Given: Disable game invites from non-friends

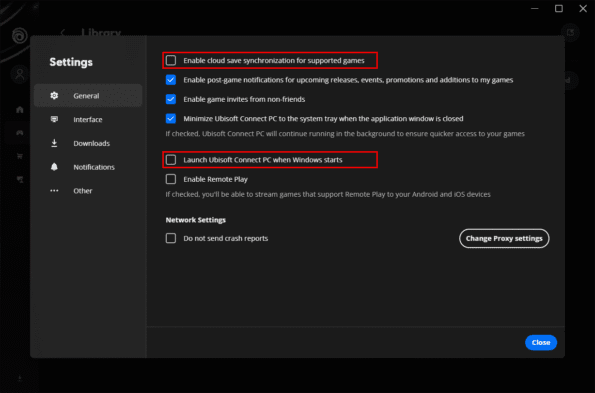Looking at the screenshot, I should pos(171,99).
